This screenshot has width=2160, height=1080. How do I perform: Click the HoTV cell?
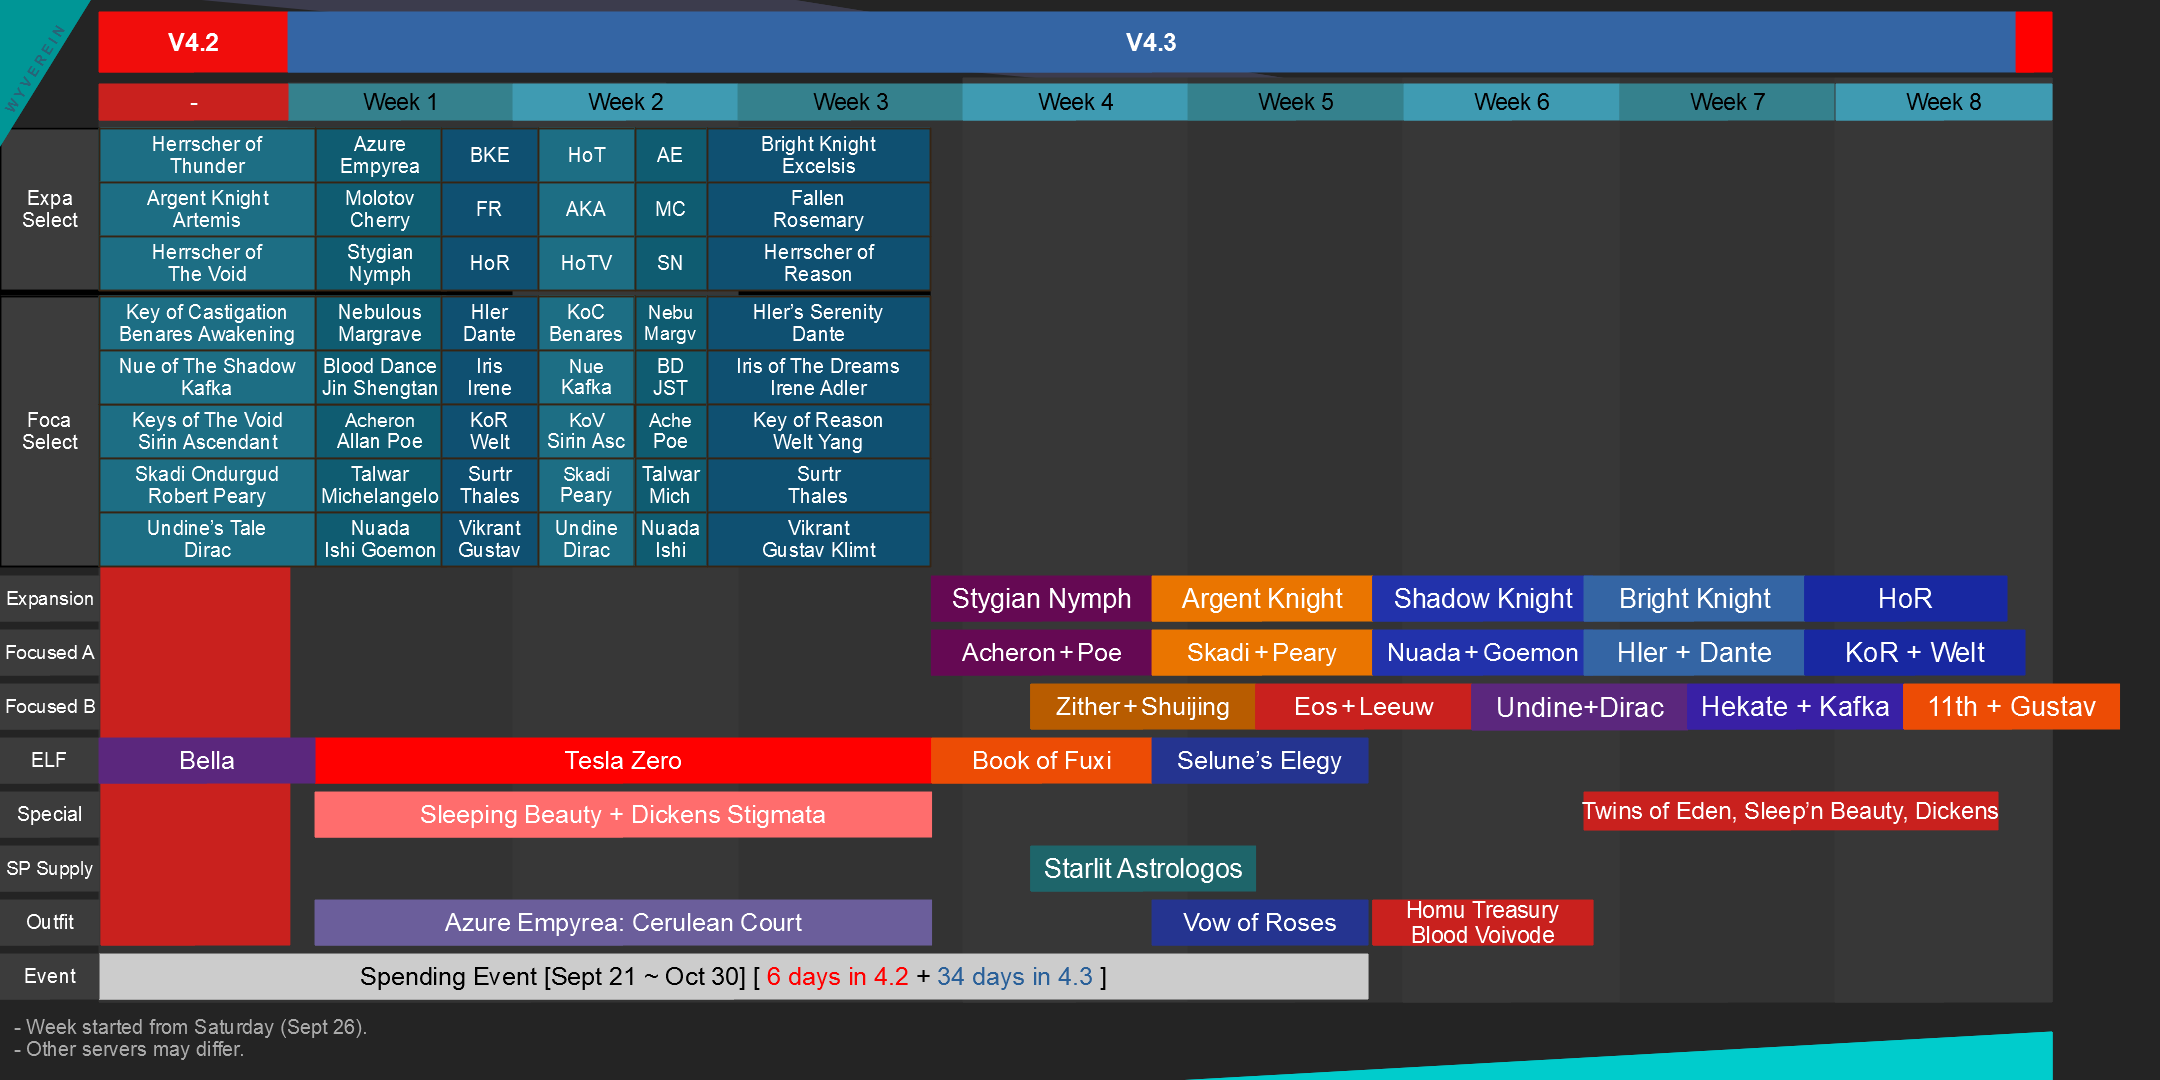click(x=586, y=263)
